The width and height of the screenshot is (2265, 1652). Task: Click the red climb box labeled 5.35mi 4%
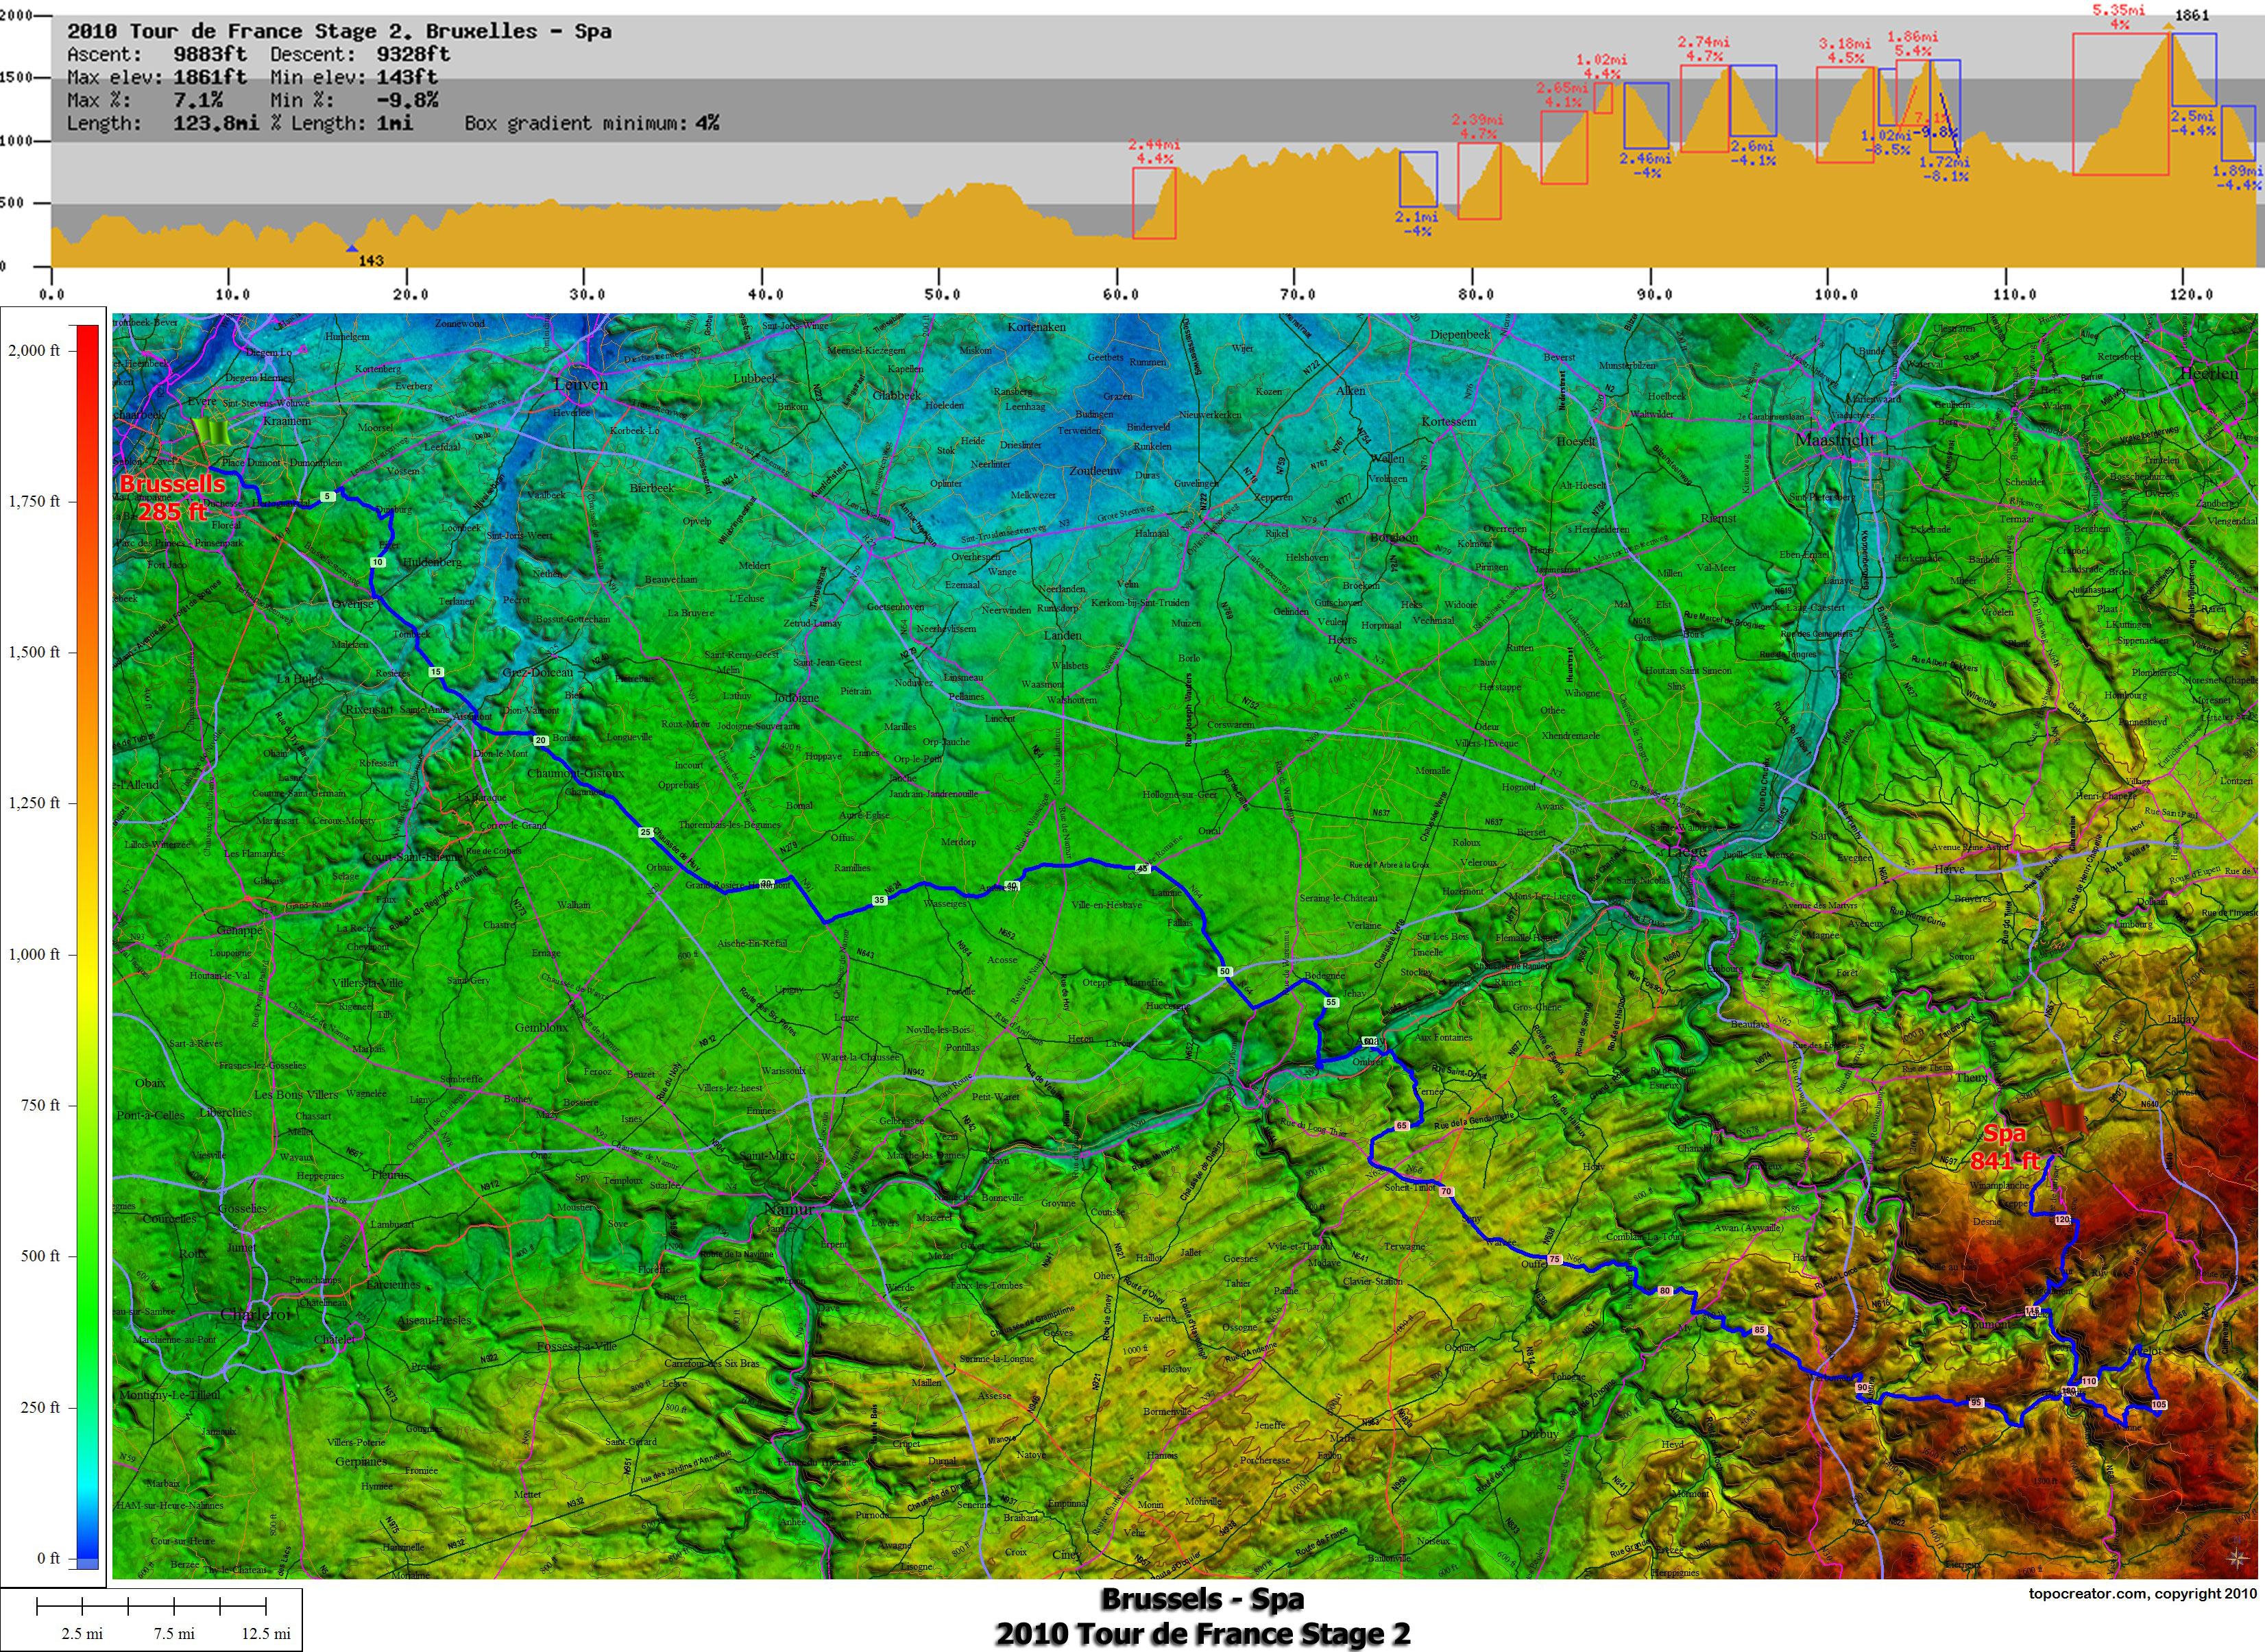point(2120,104)
